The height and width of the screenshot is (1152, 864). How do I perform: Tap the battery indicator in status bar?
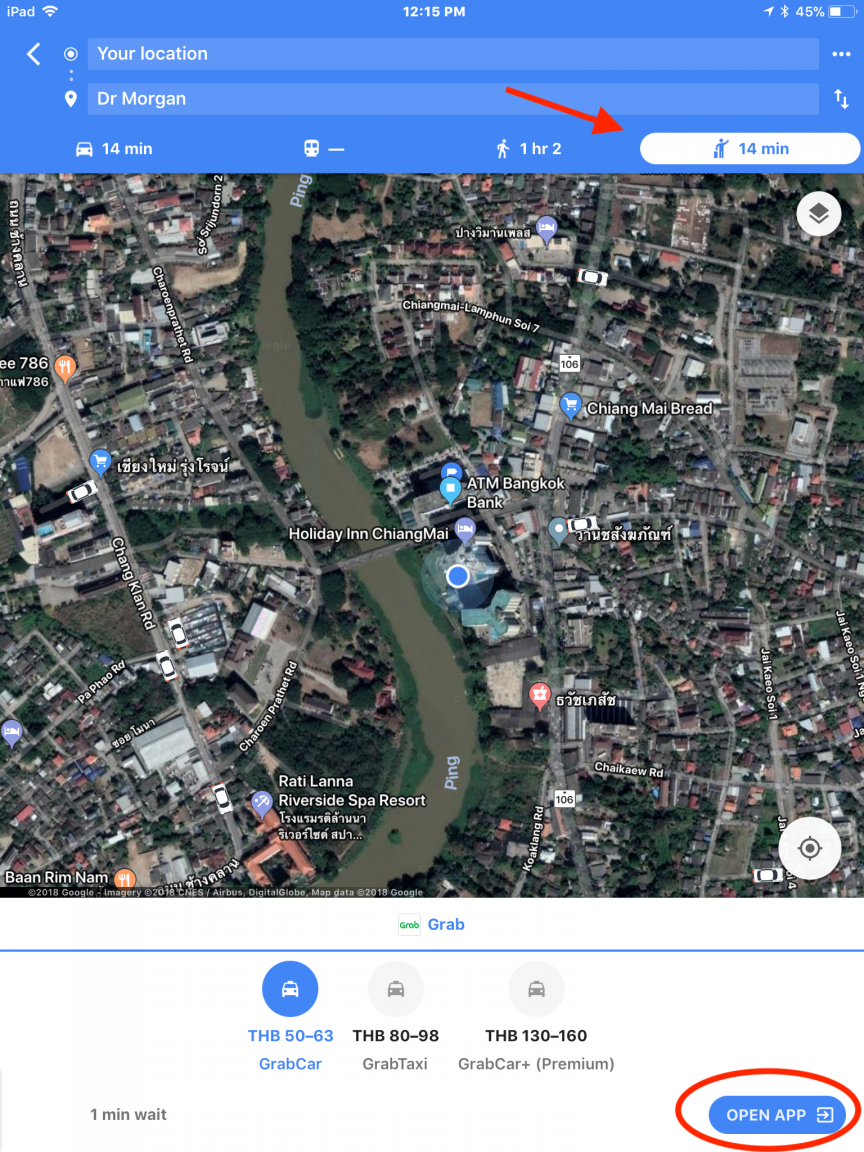pyautogui.click(x=841, y=12)
